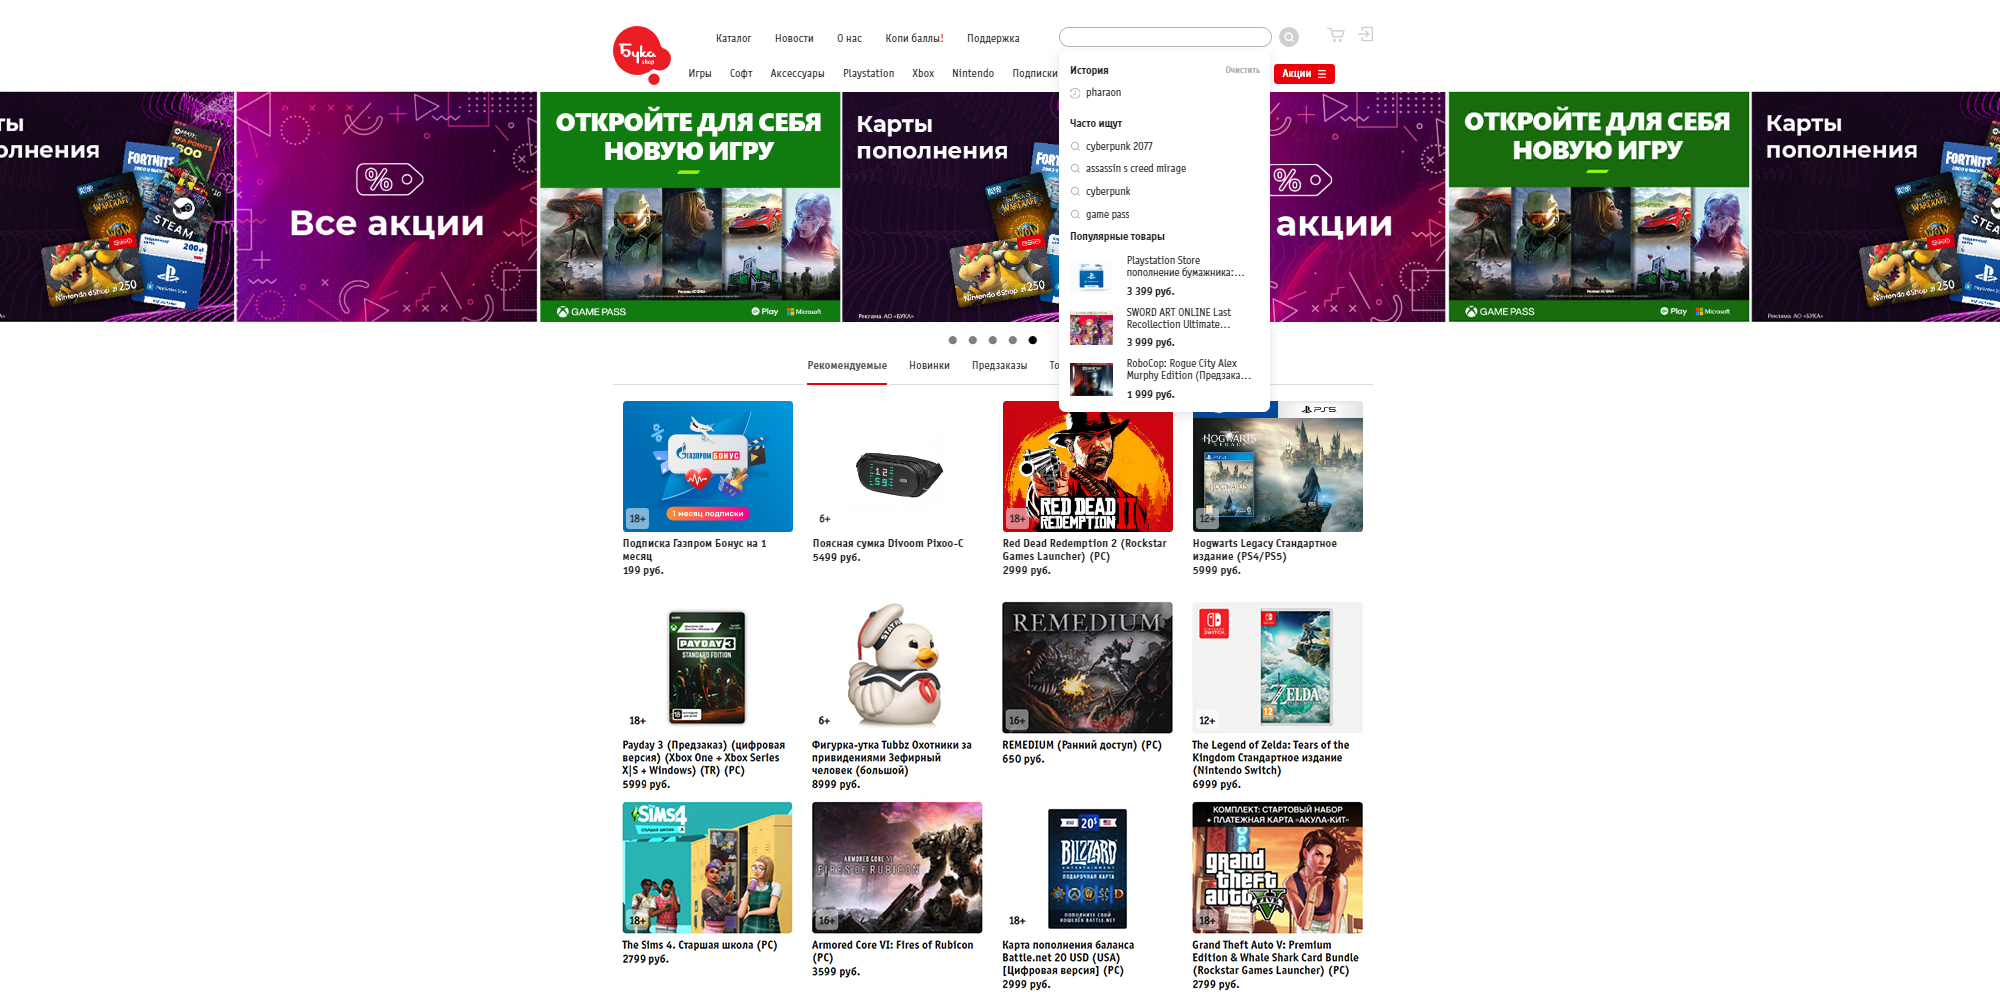Select the third carousel dot
The width and height of the screenshot is (2000, 1000).
pyautogui.click(x=992, y=340)
